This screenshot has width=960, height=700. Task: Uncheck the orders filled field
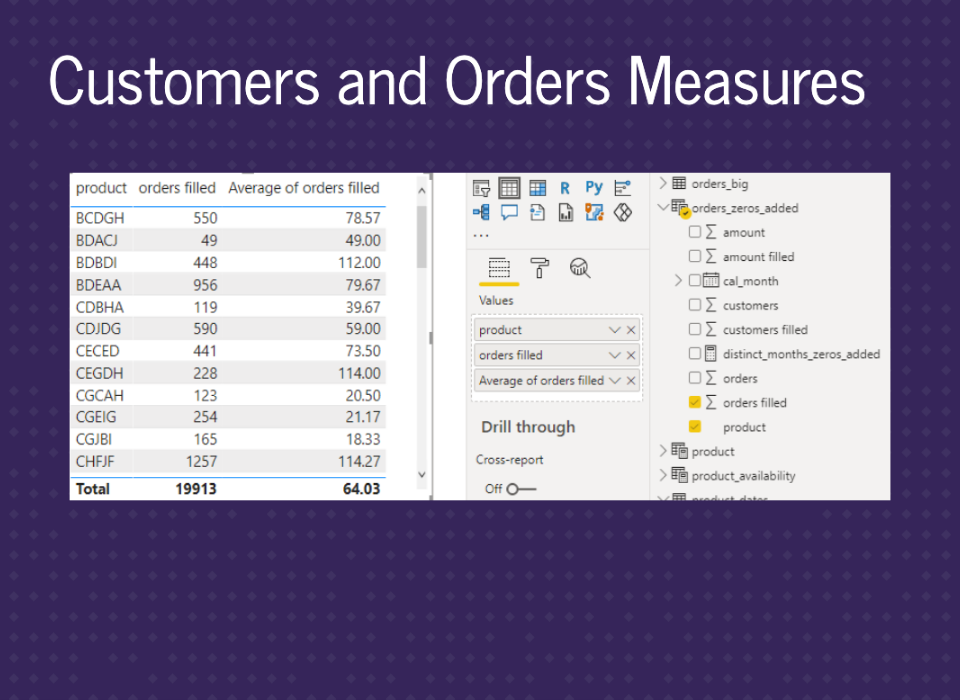pos(695,403)
